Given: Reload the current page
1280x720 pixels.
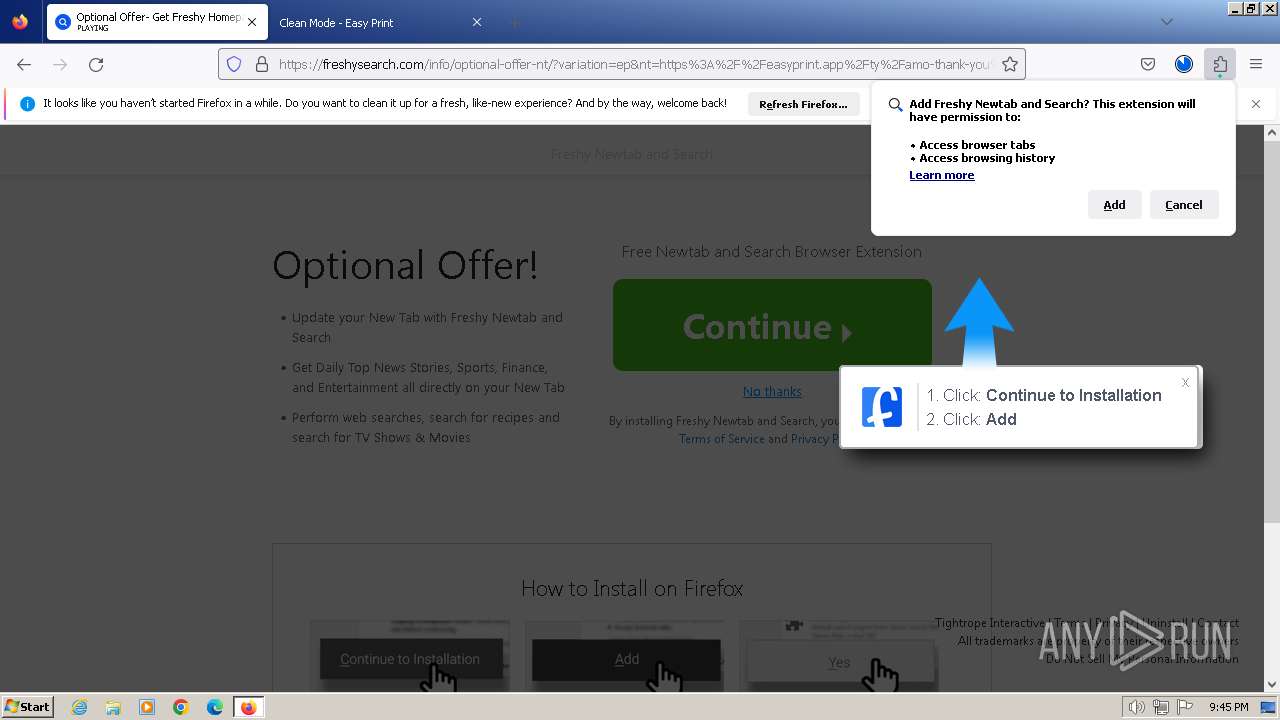Looking at the screenshot, I should pos(96,64).
